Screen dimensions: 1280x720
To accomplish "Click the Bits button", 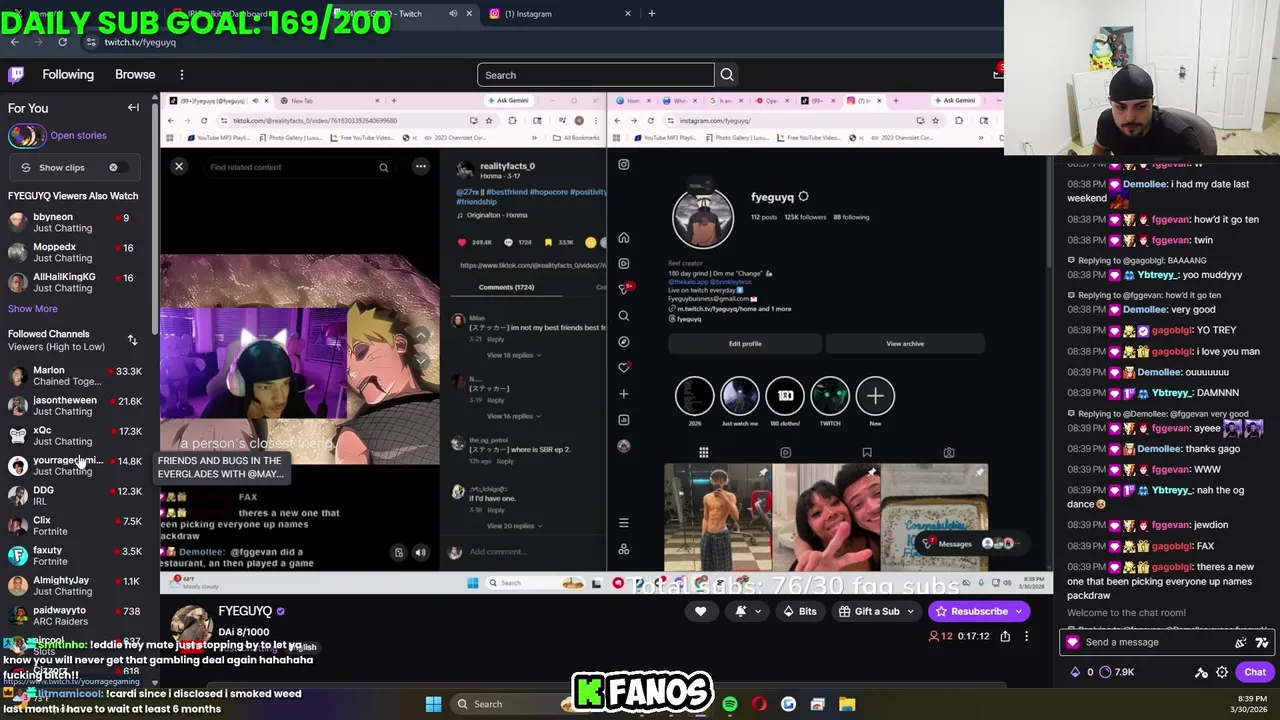I will [x=799, y=611].
